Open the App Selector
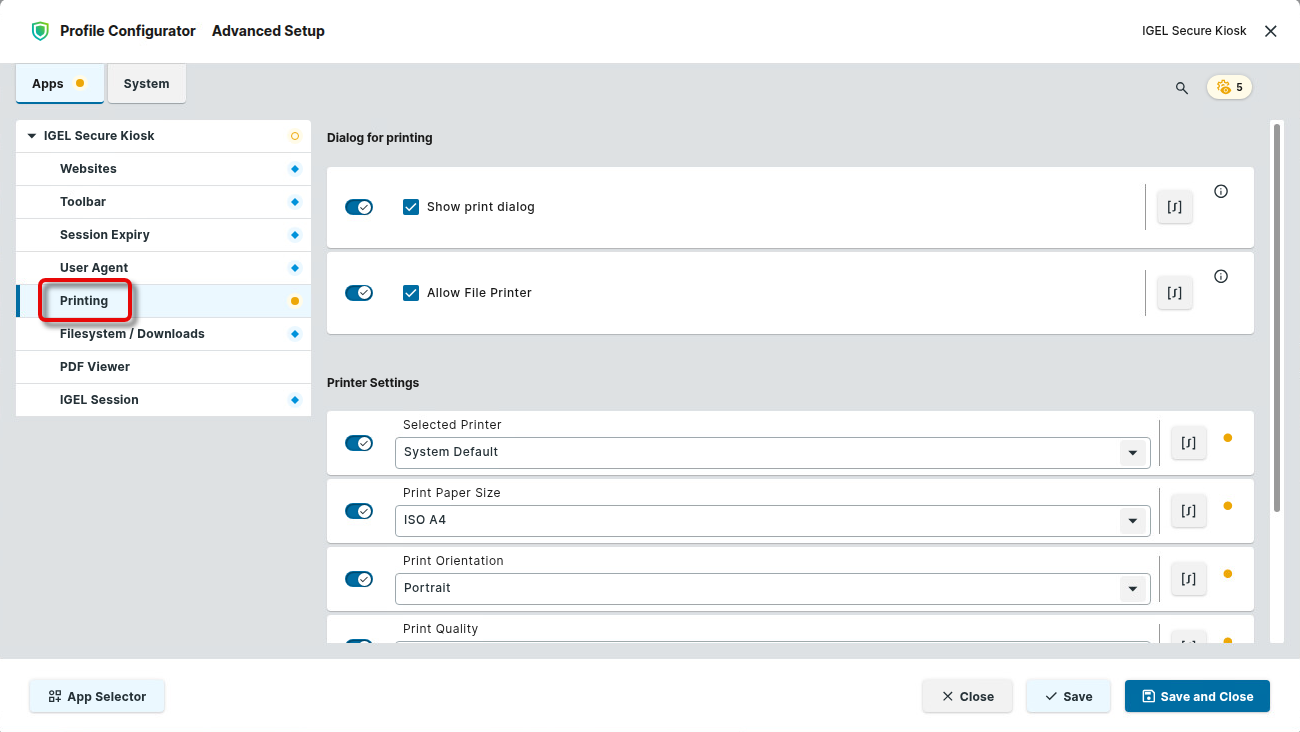Screen dimensions: 1300x732 [97, 697]
